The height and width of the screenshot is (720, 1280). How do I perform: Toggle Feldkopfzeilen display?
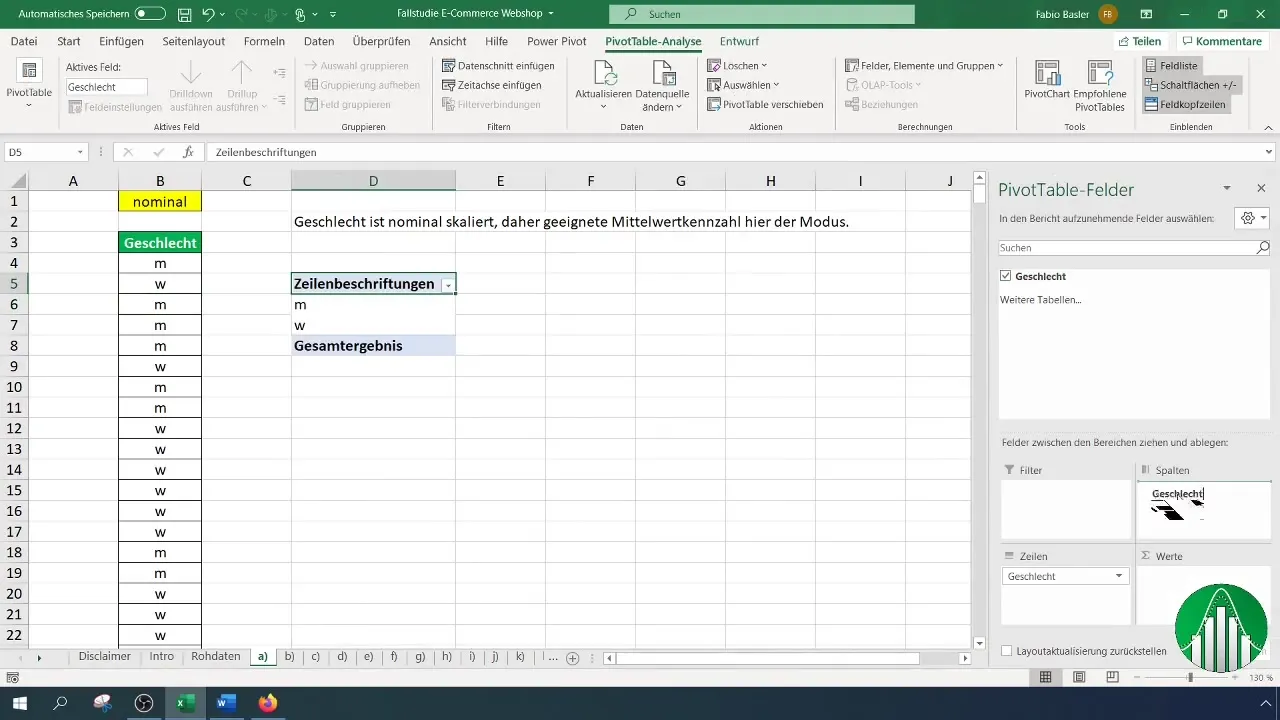[x=1185, y=104]
